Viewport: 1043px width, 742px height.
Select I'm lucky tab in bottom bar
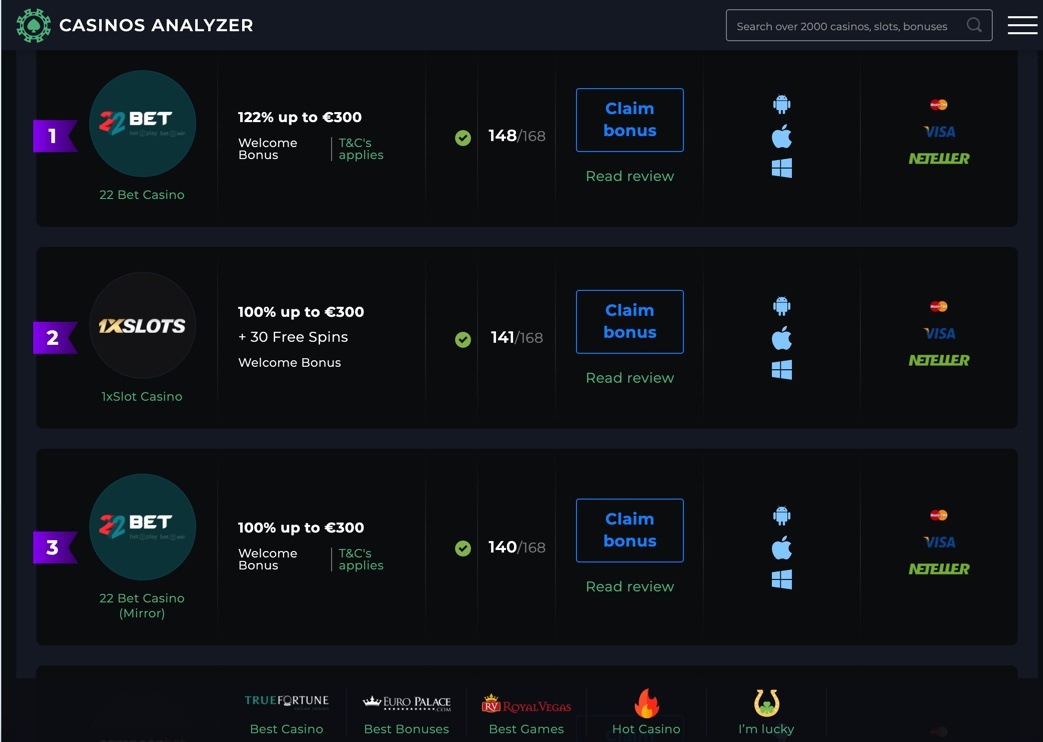[766, 713]
